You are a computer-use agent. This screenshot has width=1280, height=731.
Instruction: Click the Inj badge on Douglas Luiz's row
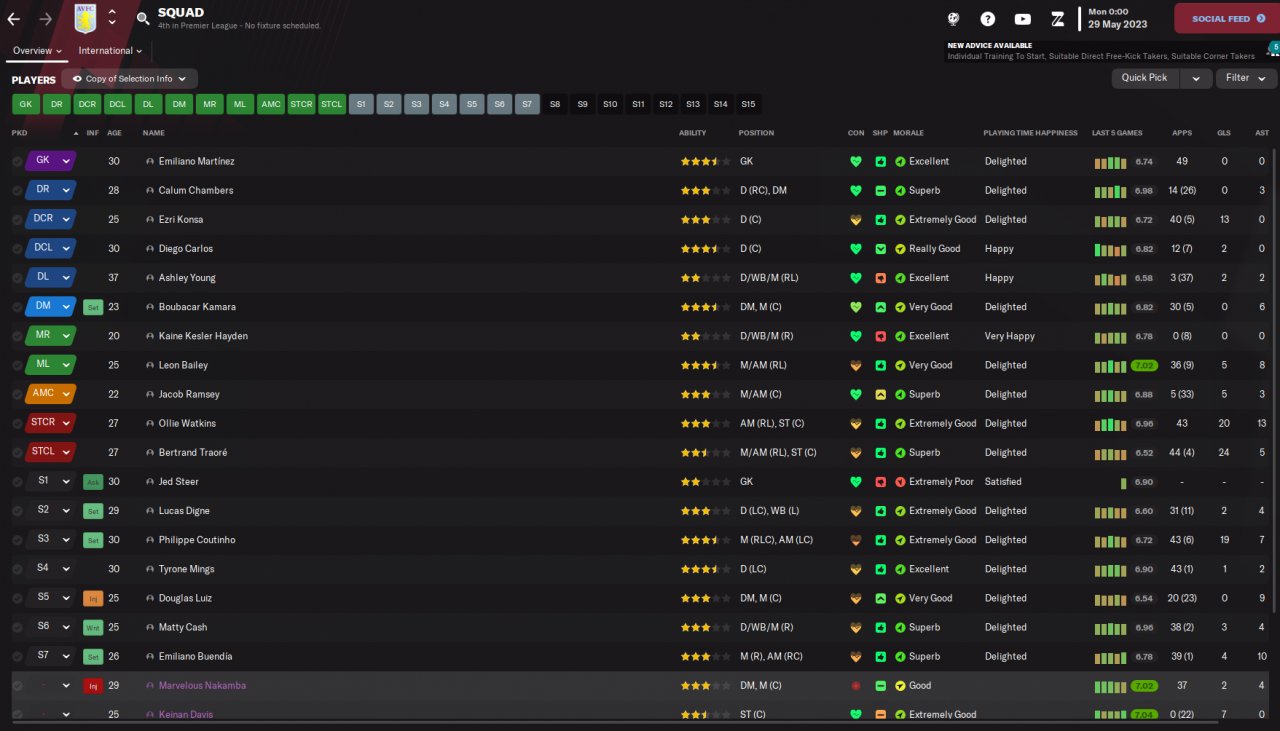point(93,598)
